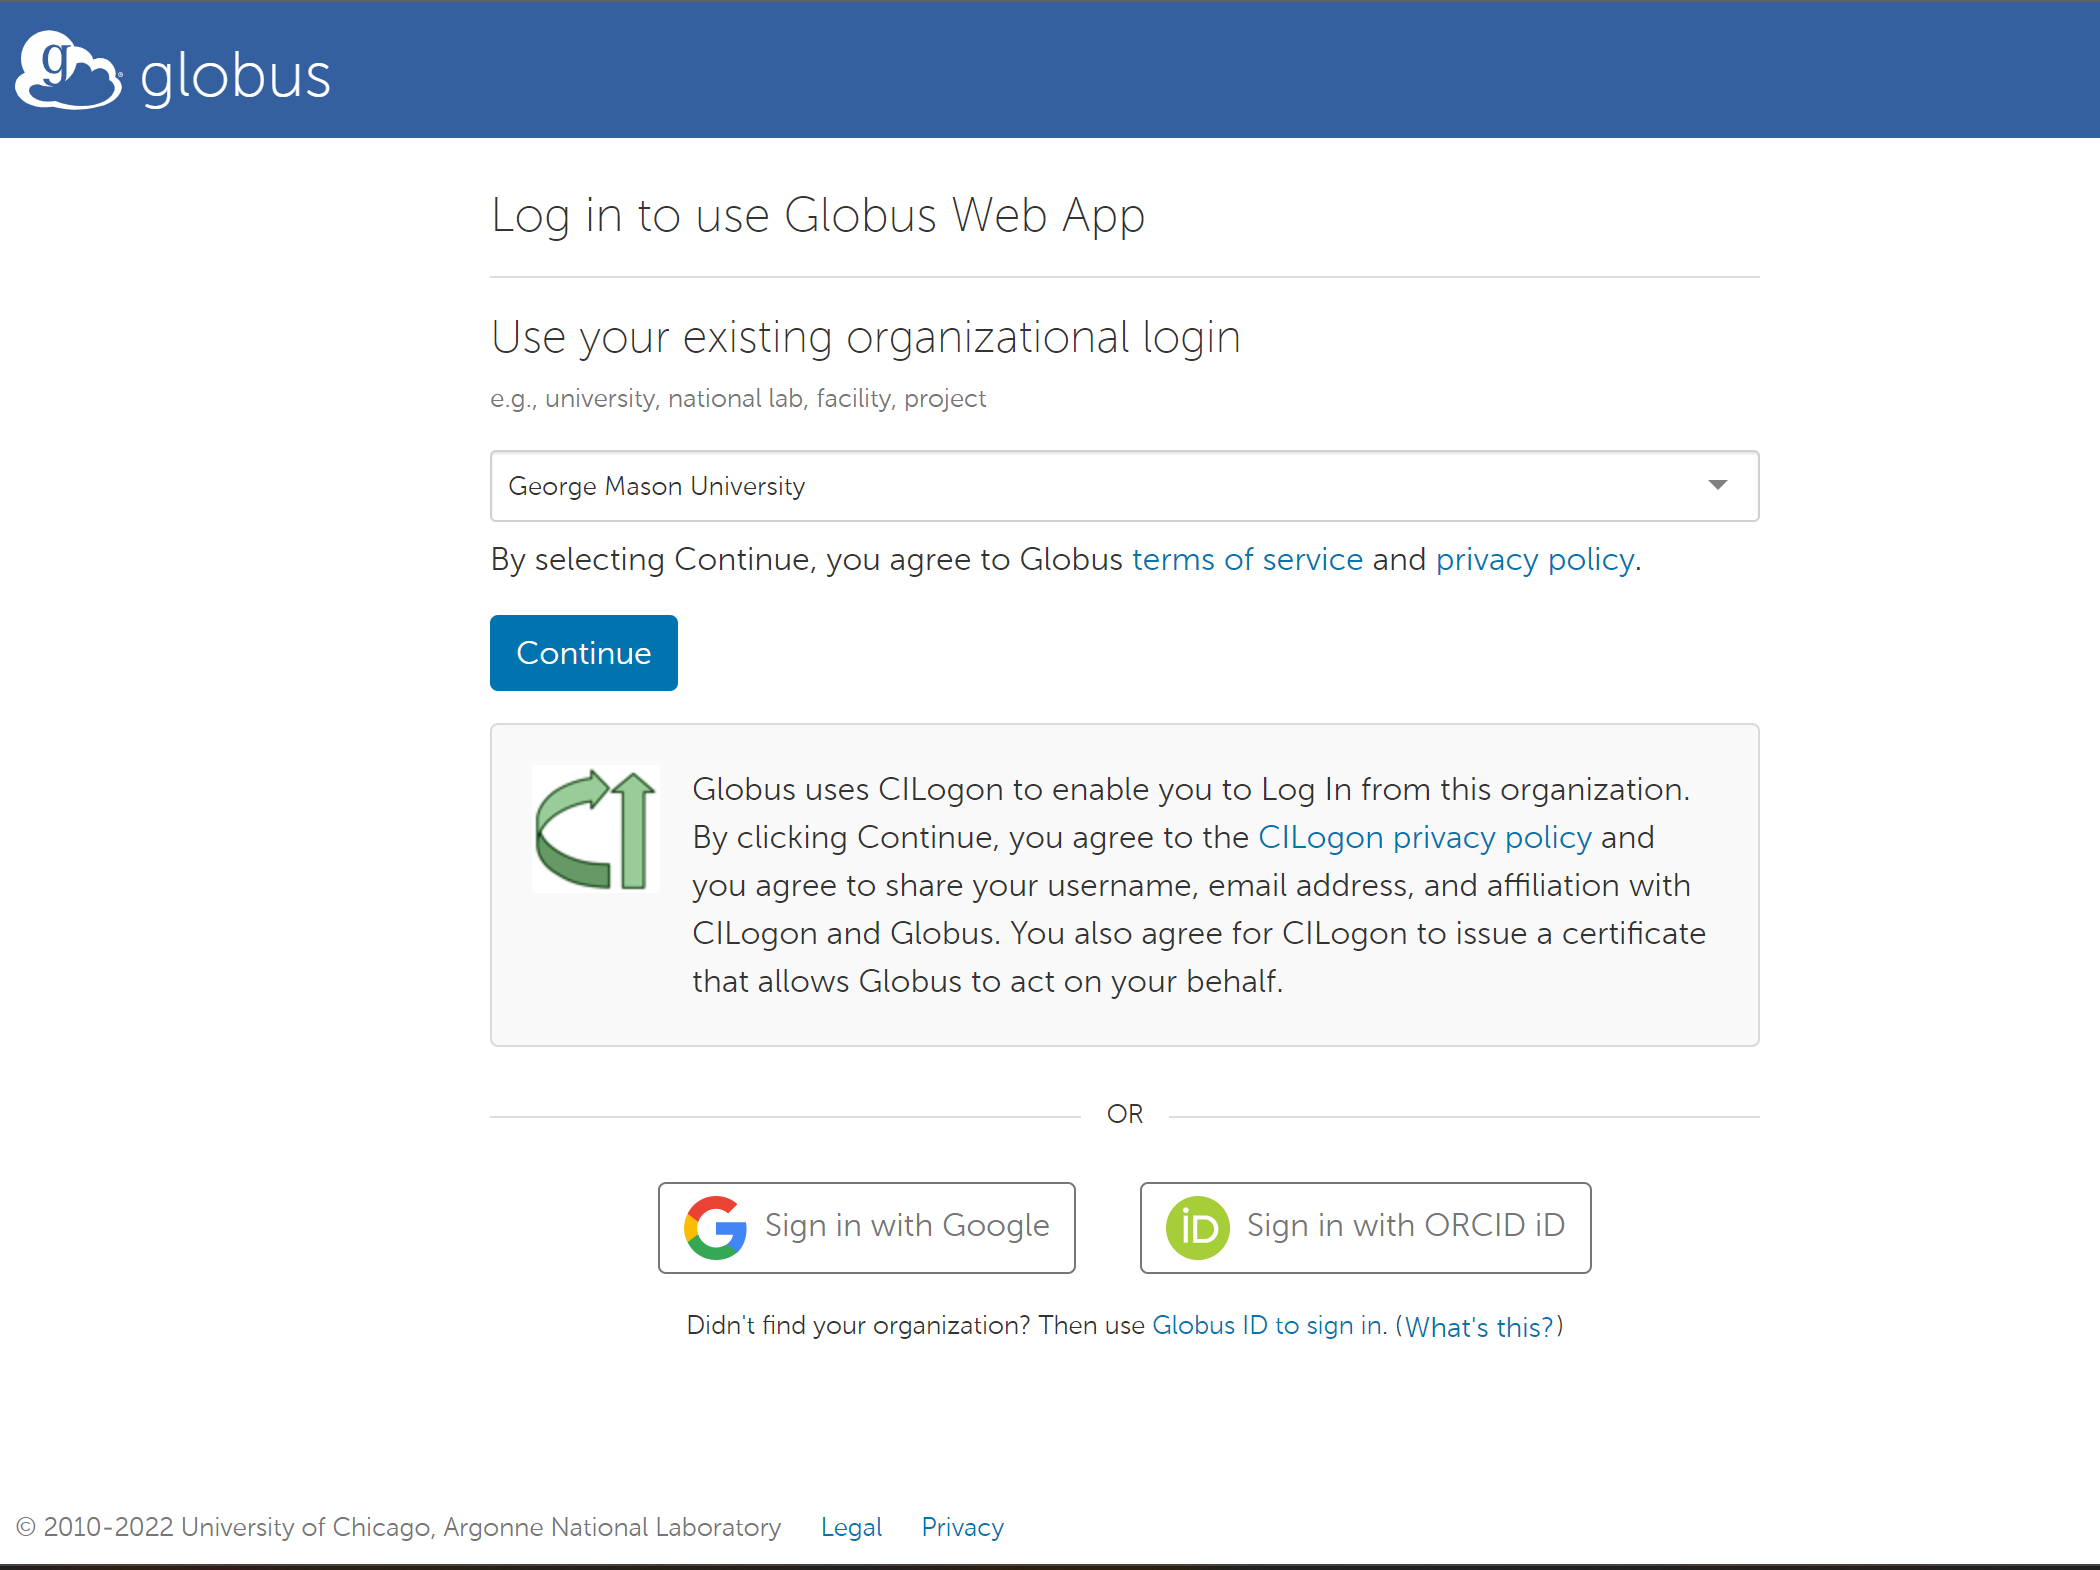The width and height of the screenshot is (2100, 1570).
Task: Use Globus ID to sign in link
Action: point(1269,1325)
